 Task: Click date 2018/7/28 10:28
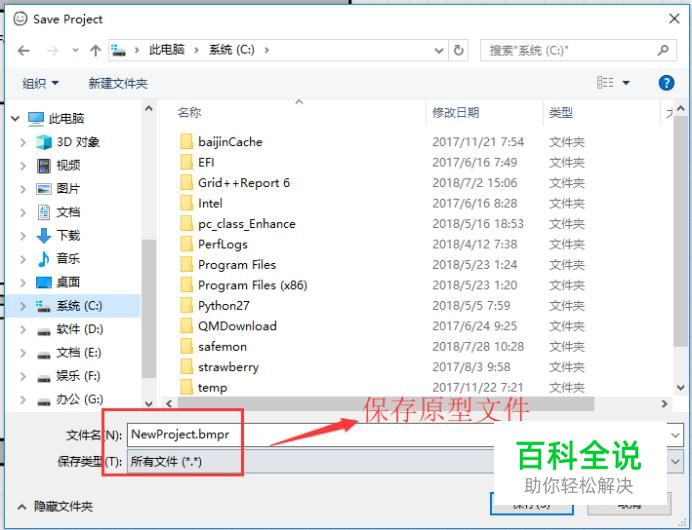[478, 346]
